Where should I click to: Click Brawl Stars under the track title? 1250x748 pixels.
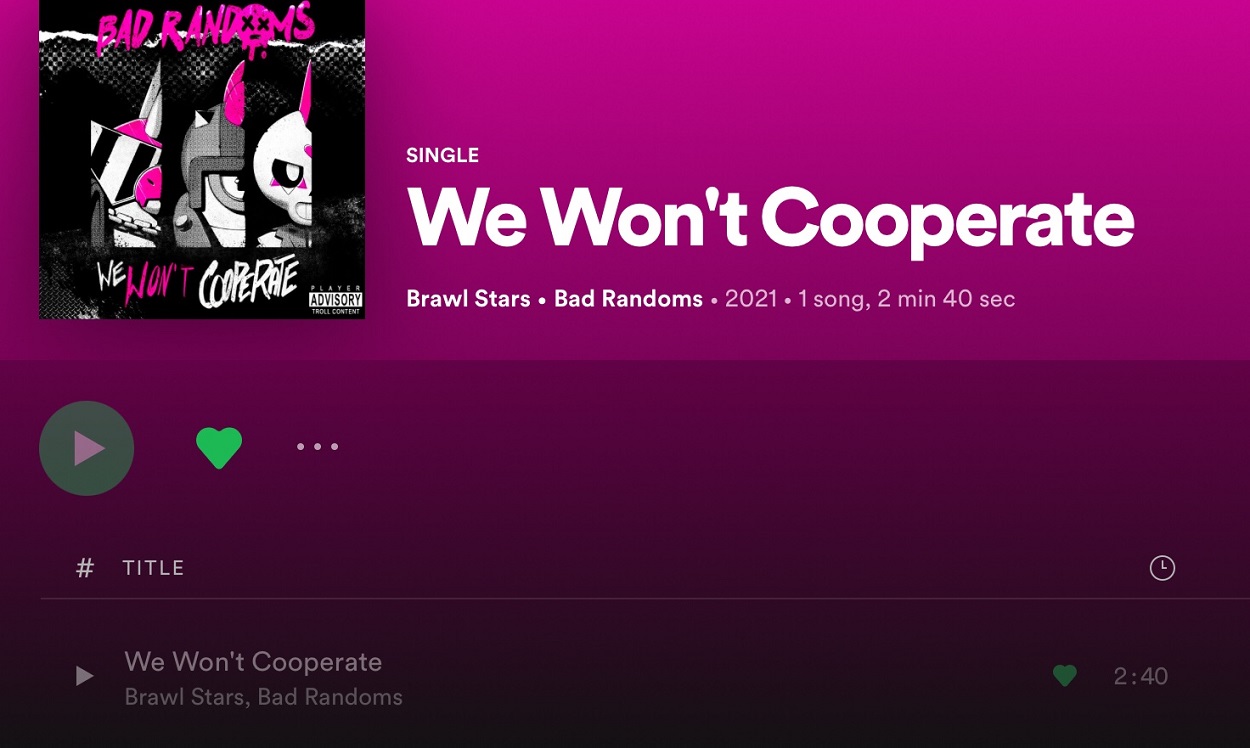(x=184, y=697)
